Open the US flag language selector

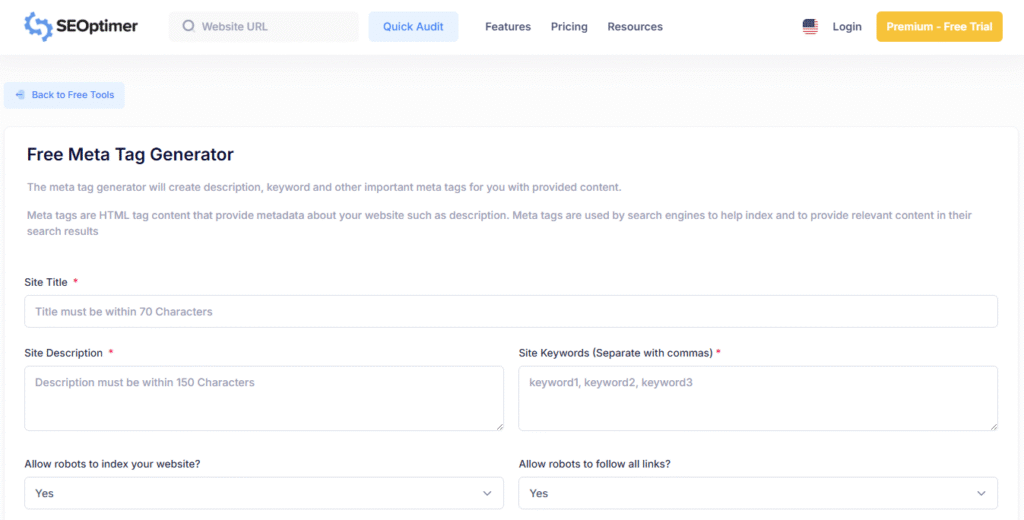tap(810, 27)
